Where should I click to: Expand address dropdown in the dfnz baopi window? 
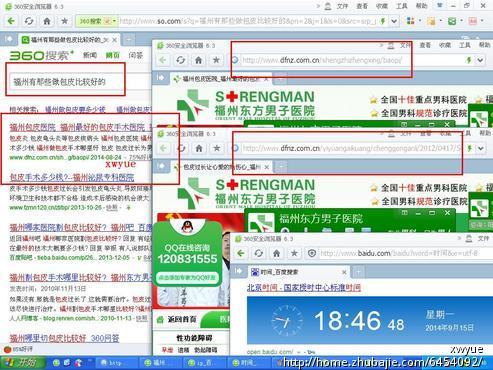pos(480,60)
